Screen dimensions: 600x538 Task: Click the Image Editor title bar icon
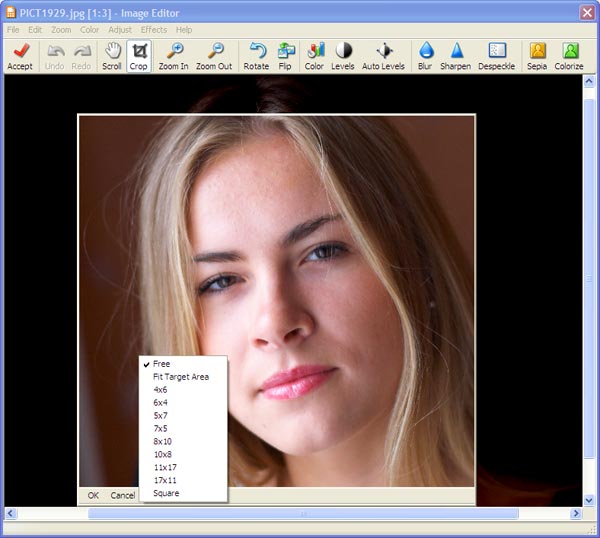pyautogui.click(x=11, y=13)
